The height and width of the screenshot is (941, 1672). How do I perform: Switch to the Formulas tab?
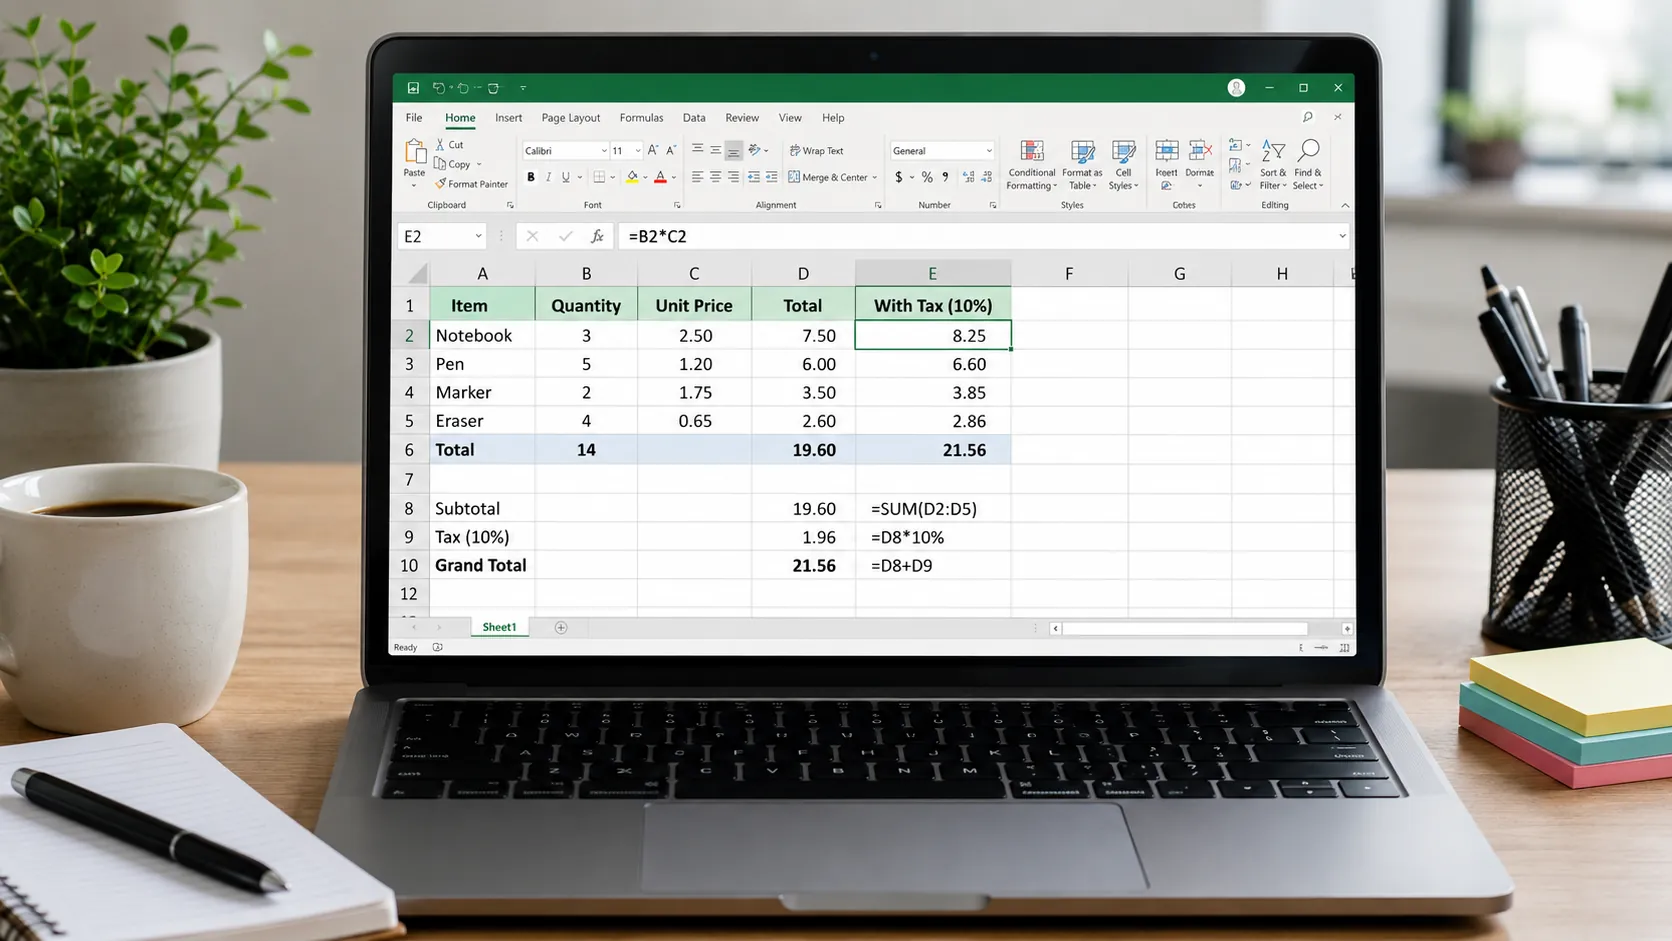(641, 118)
